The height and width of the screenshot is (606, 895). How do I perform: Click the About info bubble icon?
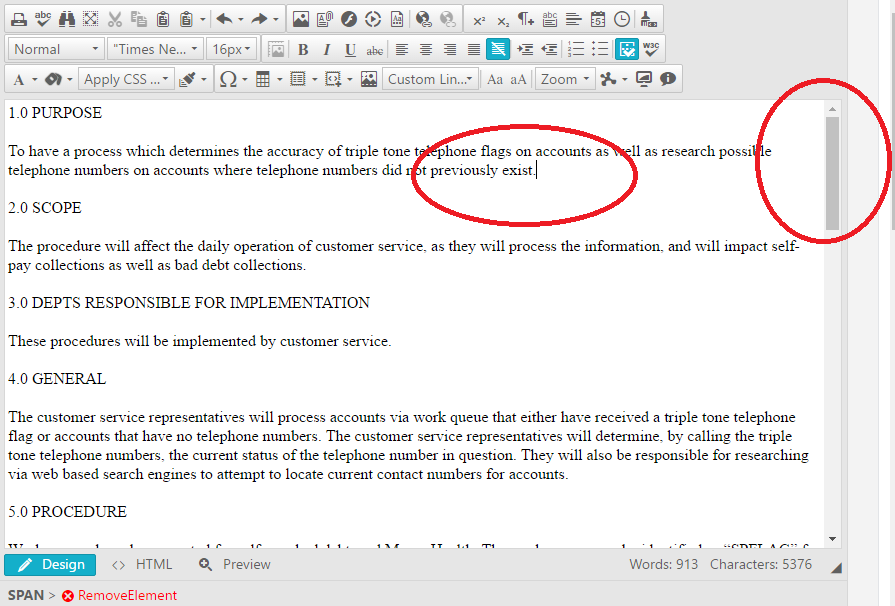668,79
